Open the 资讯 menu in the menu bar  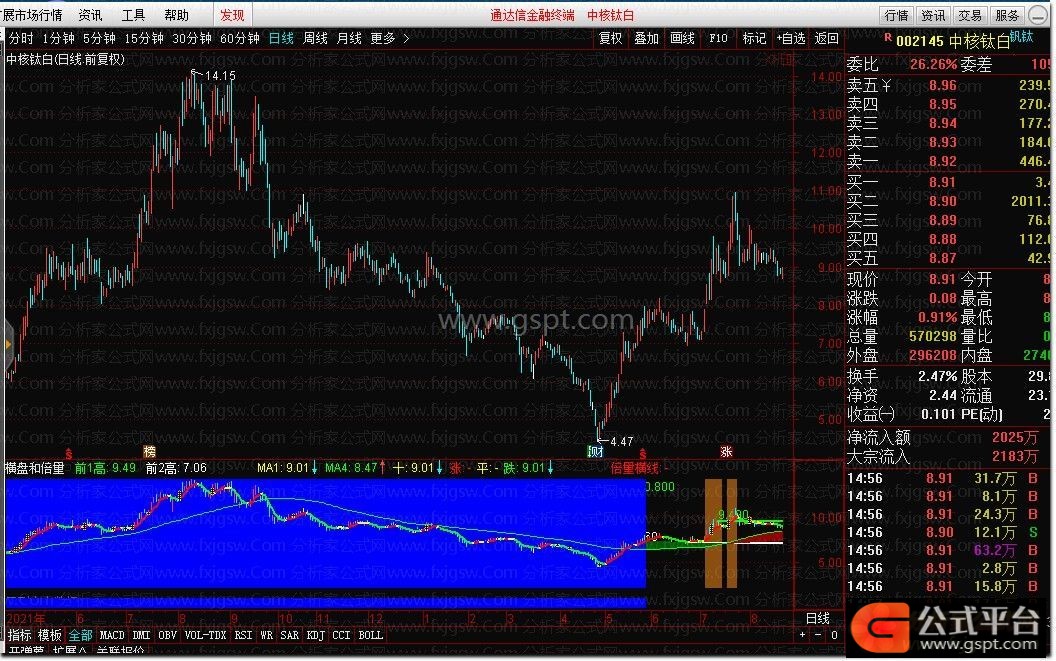(90, 15)
